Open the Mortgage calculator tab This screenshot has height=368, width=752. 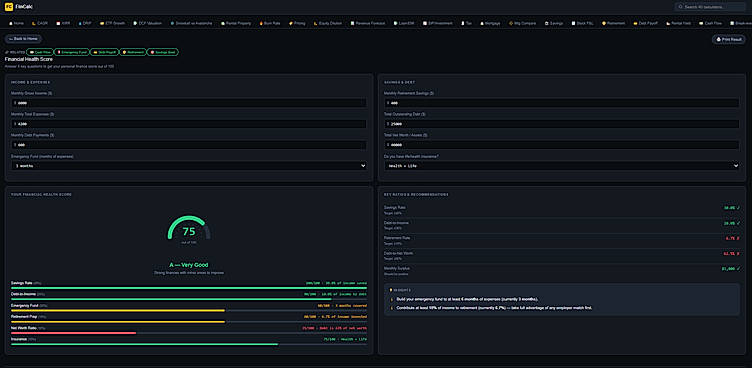[x=490, y=23]
